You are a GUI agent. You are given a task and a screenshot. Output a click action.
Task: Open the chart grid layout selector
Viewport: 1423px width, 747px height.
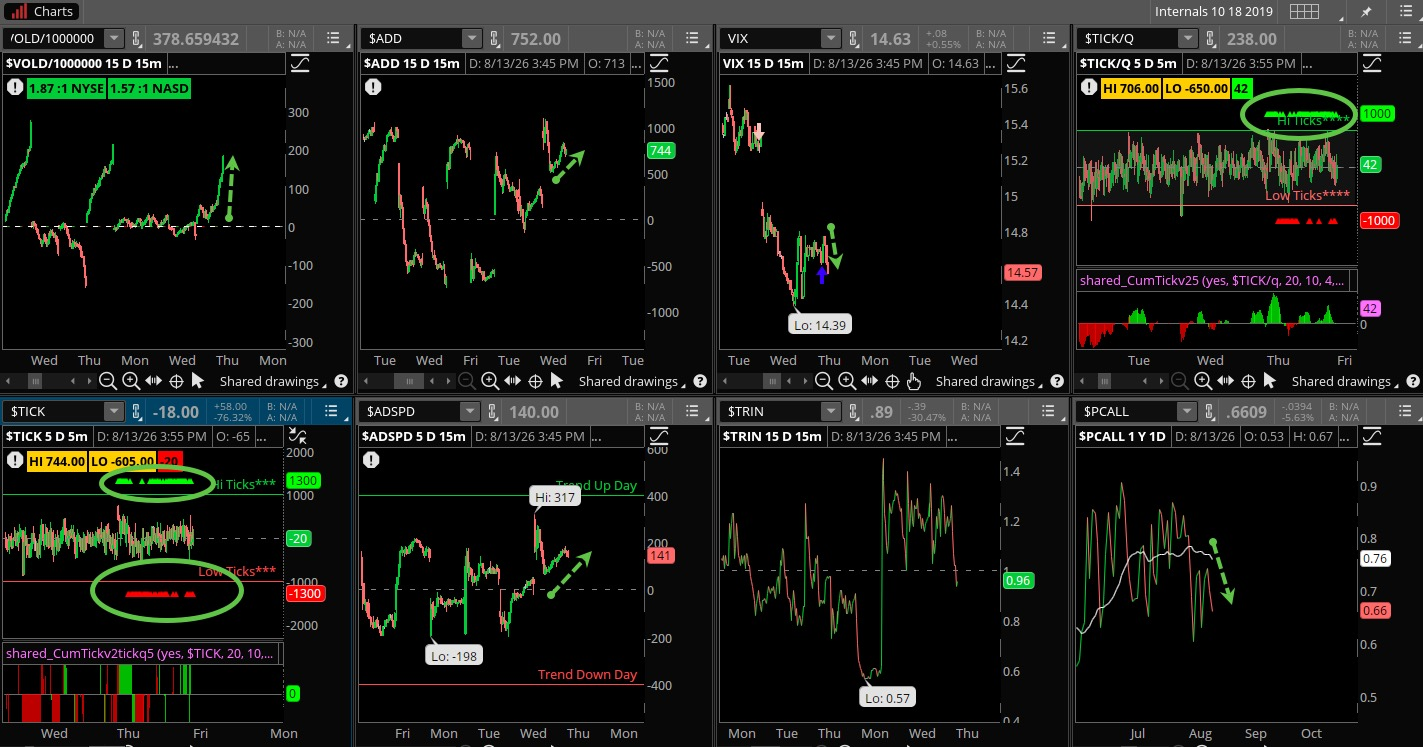coord(1303,11)
